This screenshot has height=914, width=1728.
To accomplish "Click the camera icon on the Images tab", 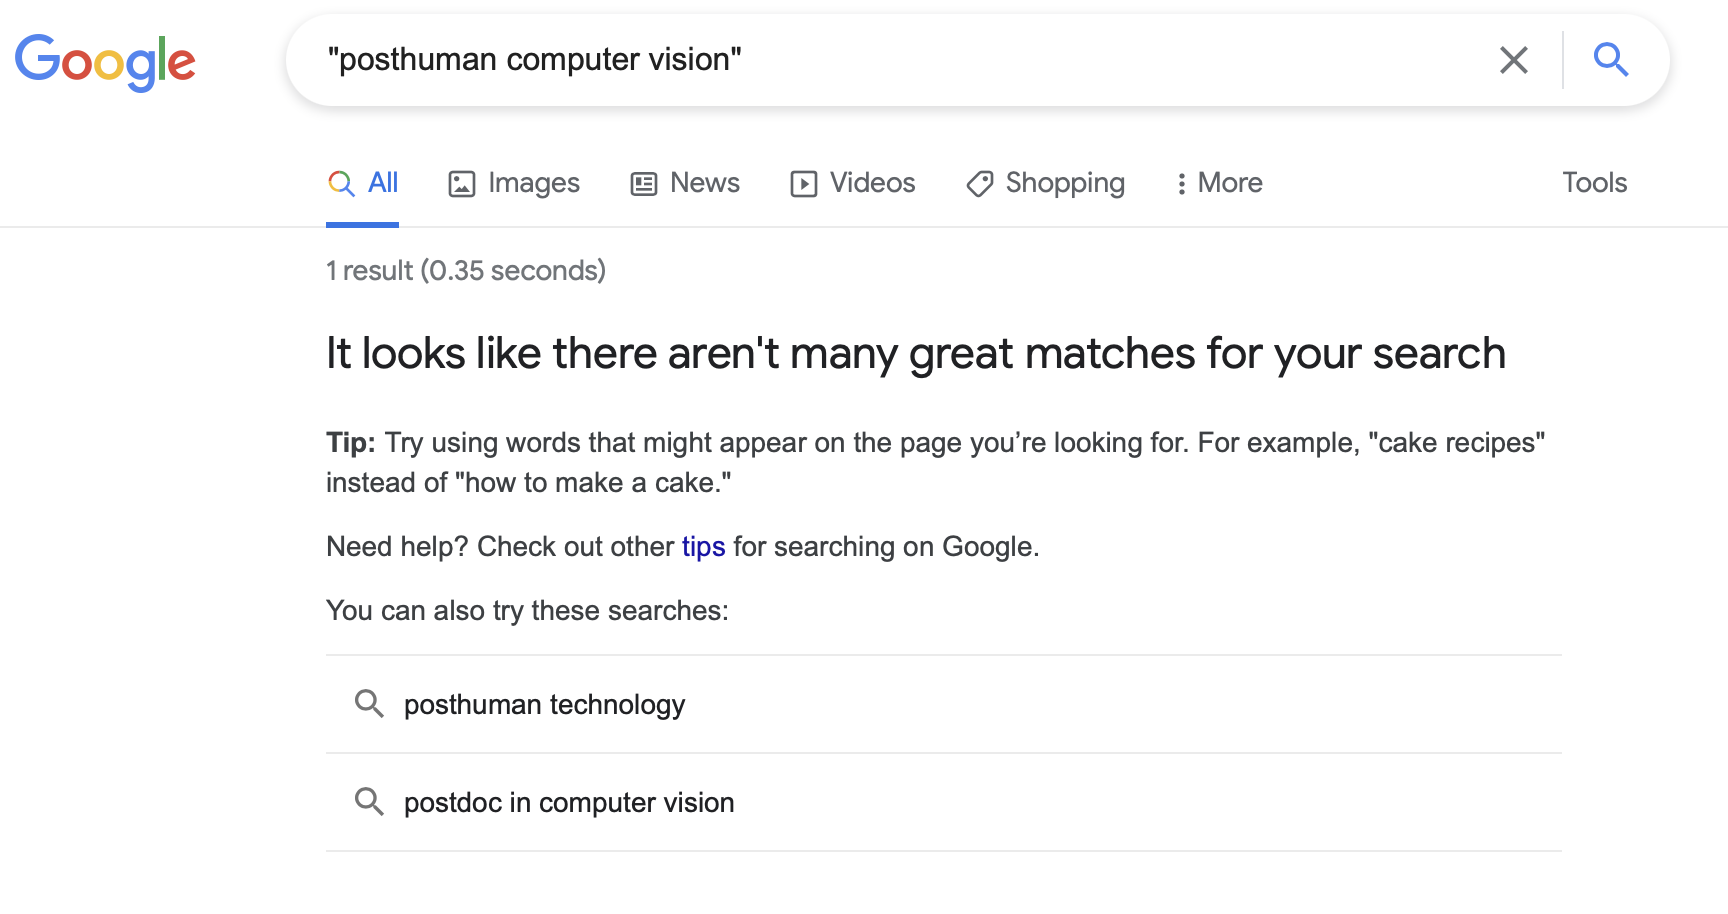I will (x=460, y=184).
